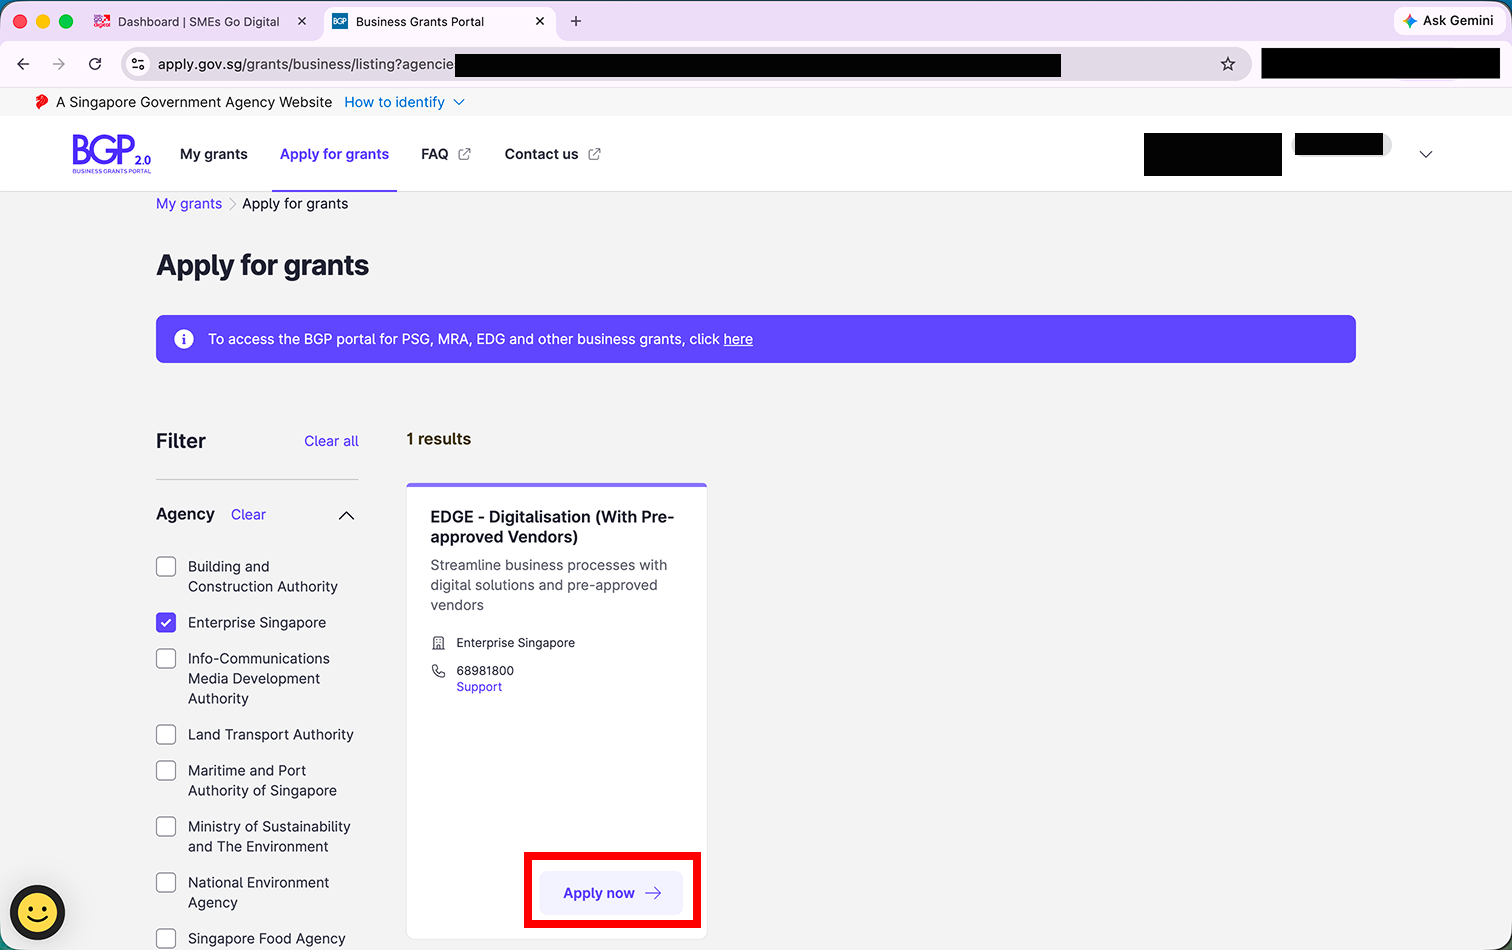Open site information icon in address bar

[138, 64]
